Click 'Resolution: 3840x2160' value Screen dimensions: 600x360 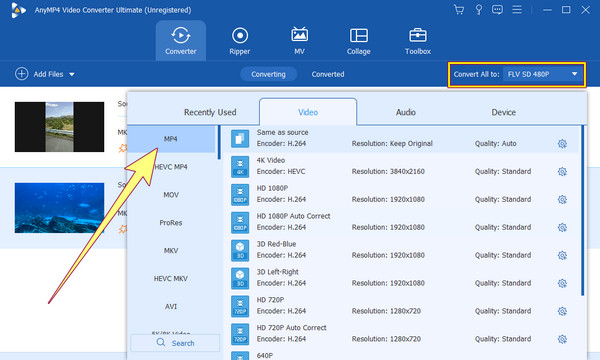click(x=388, y=171)
